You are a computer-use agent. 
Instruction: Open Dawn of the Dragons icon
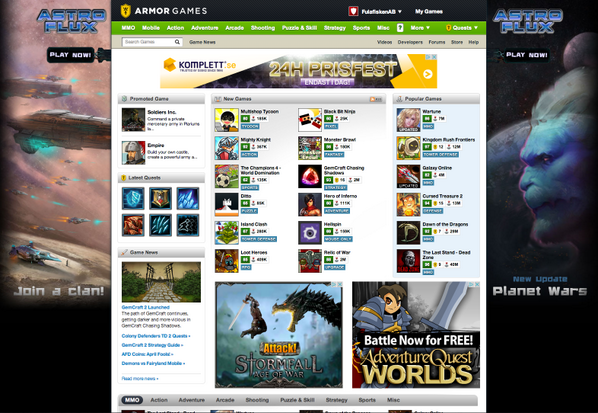coord(408,233)
